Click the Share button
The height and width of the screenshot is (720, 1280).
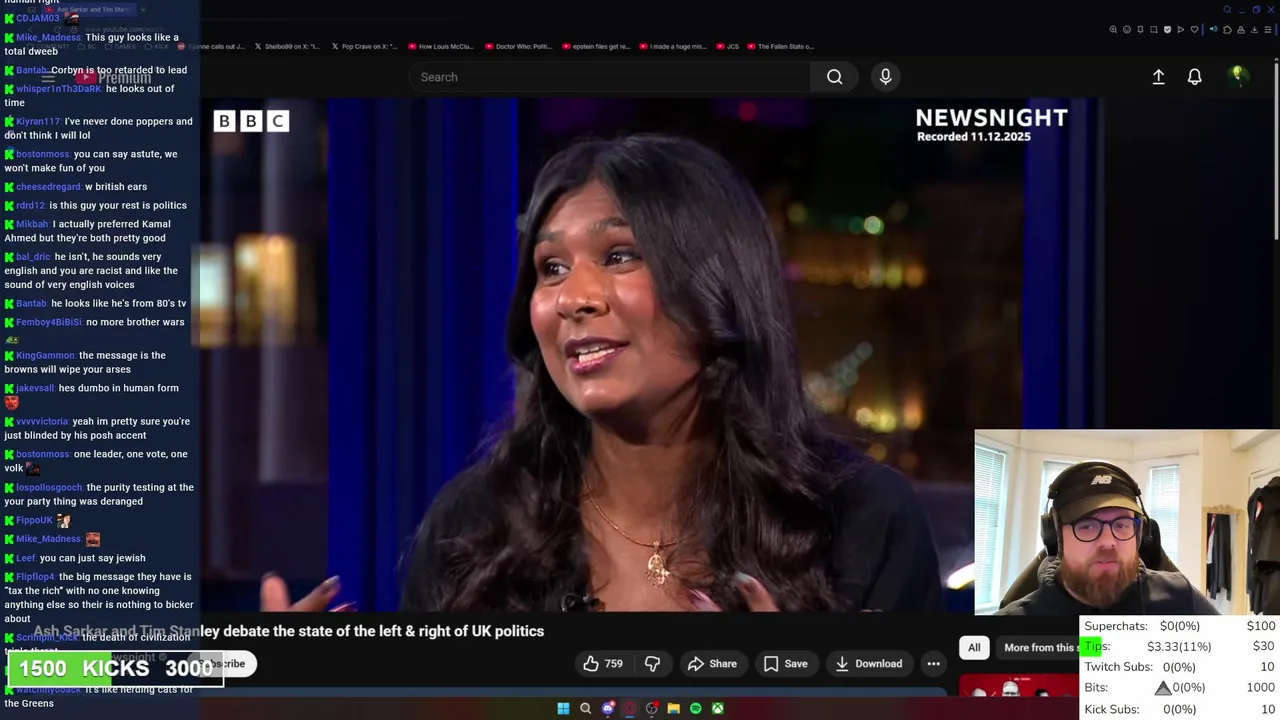(x=712, y=663)
